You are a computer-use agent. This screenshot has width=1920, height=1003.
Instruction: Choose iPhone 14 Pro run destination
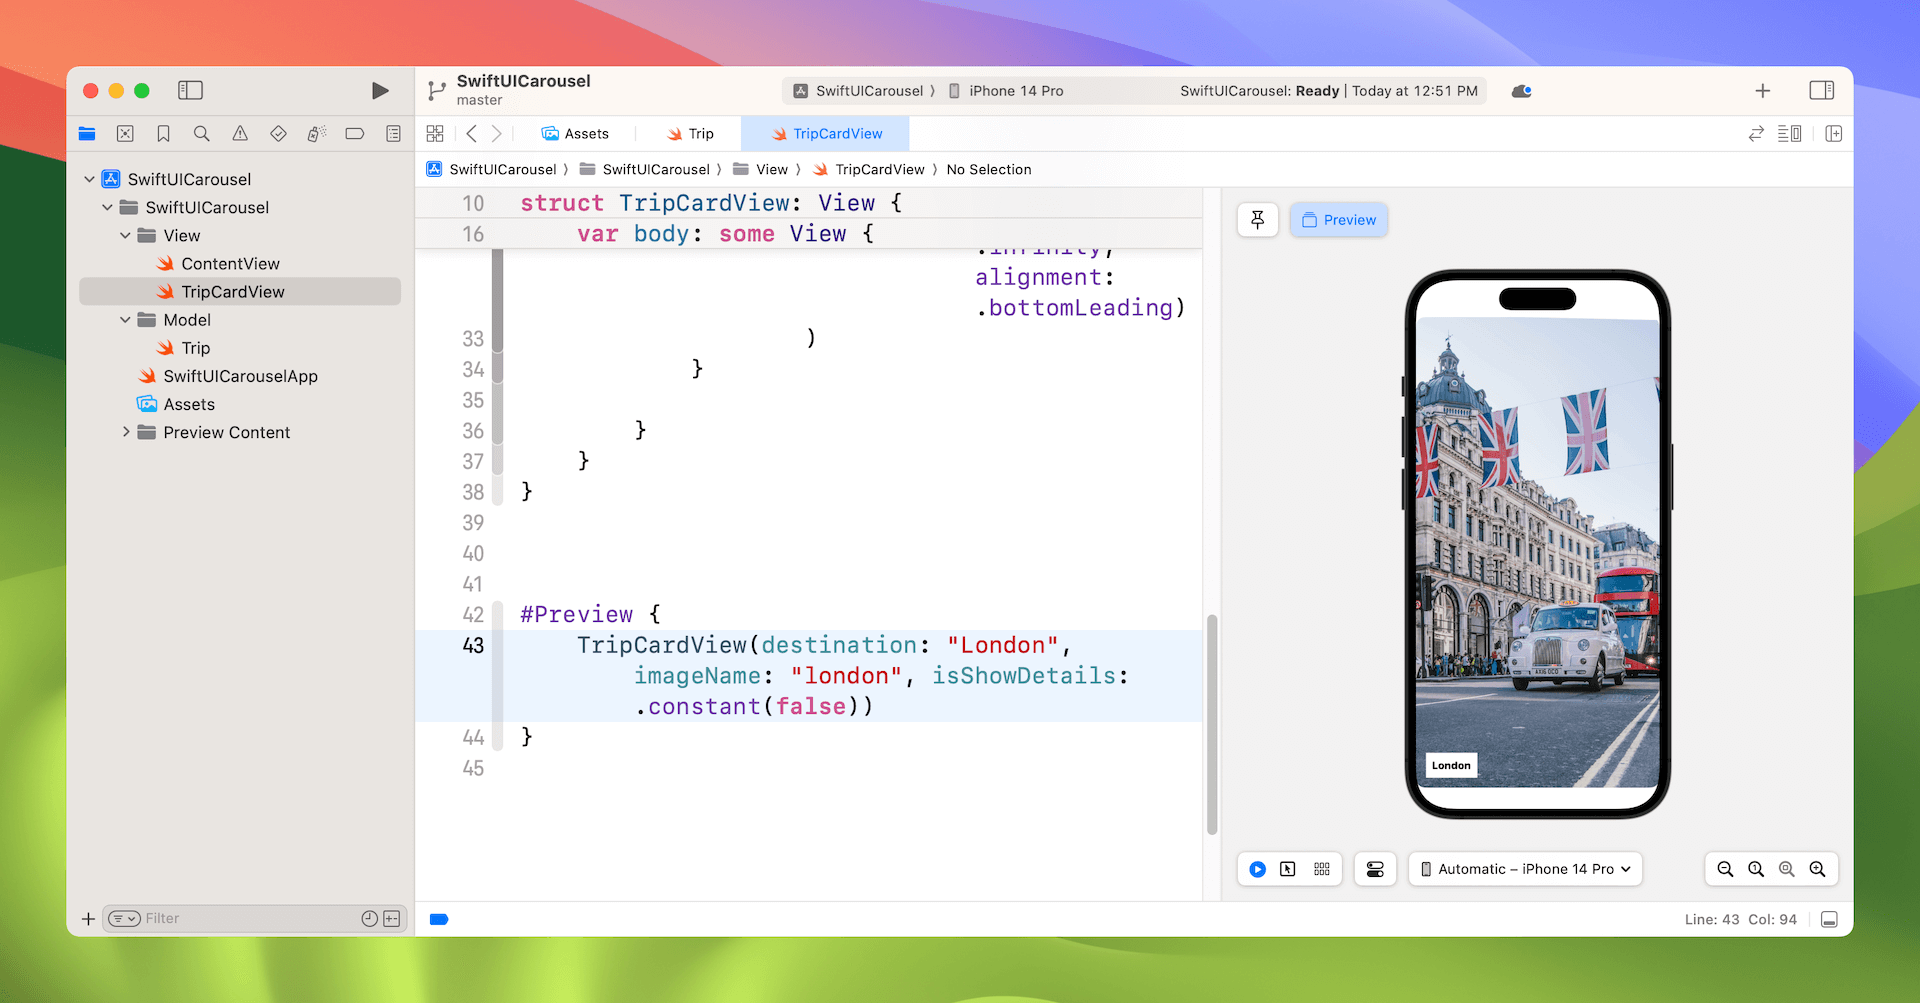[x=1005, y=91]
